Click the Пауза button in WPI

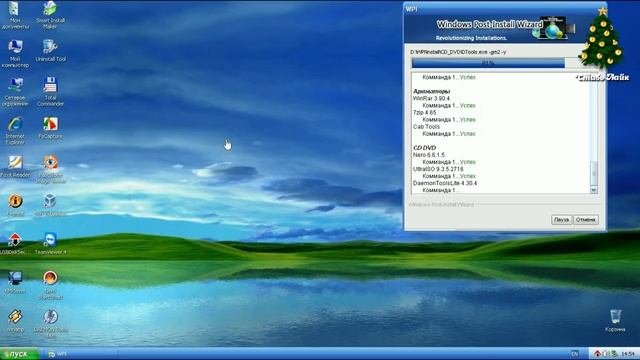(561, 220)
